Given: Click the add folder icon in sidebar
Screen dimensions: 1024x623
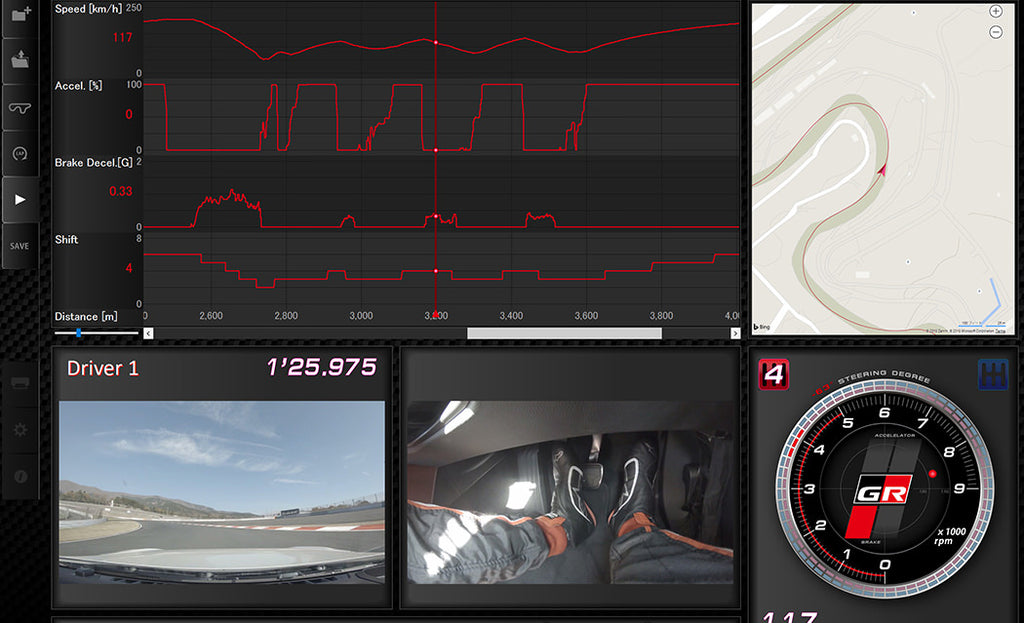Looking at the screenshot, I should (x=20, y=17).
